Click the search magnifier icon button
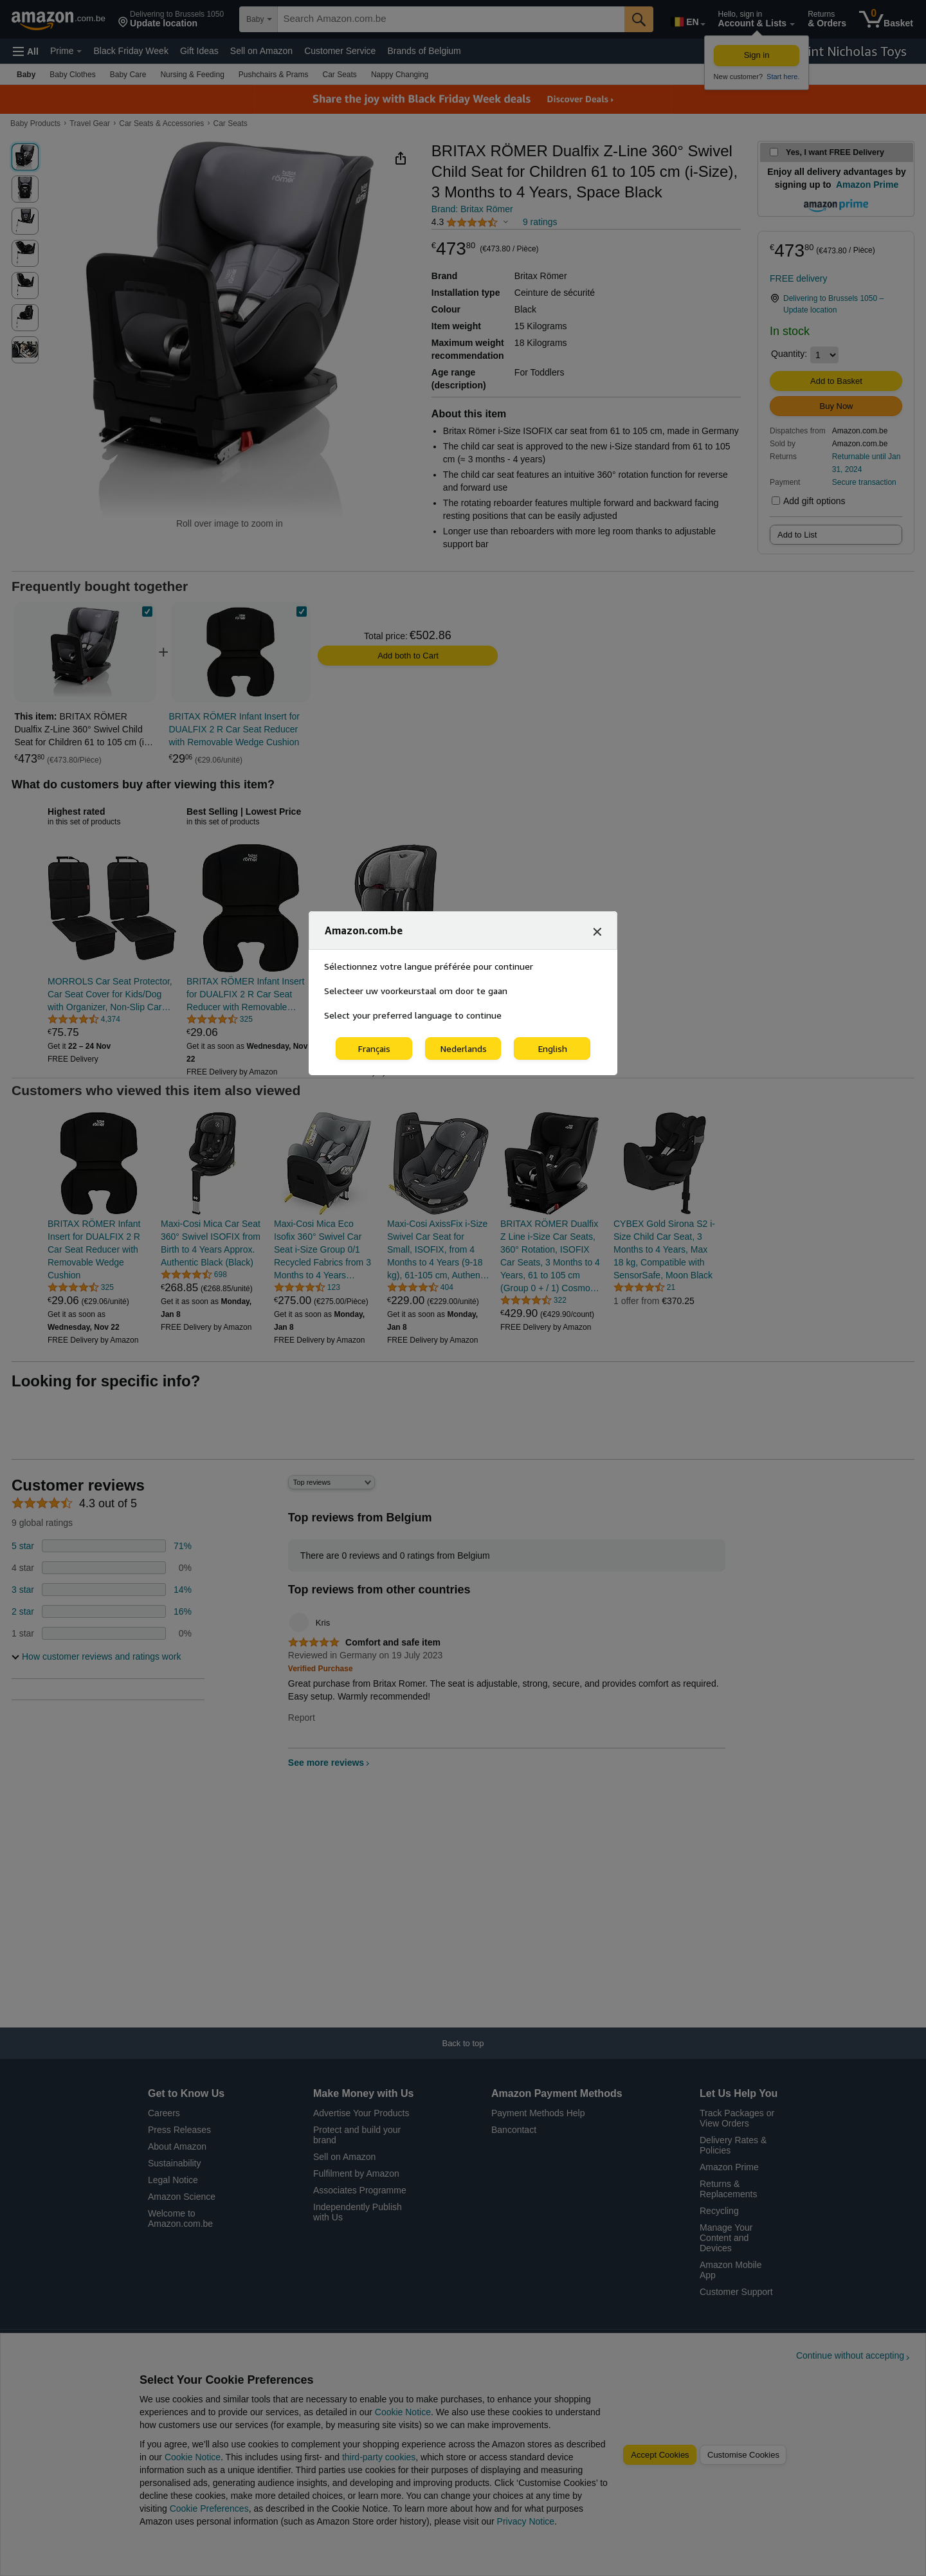 click(638, 19)
